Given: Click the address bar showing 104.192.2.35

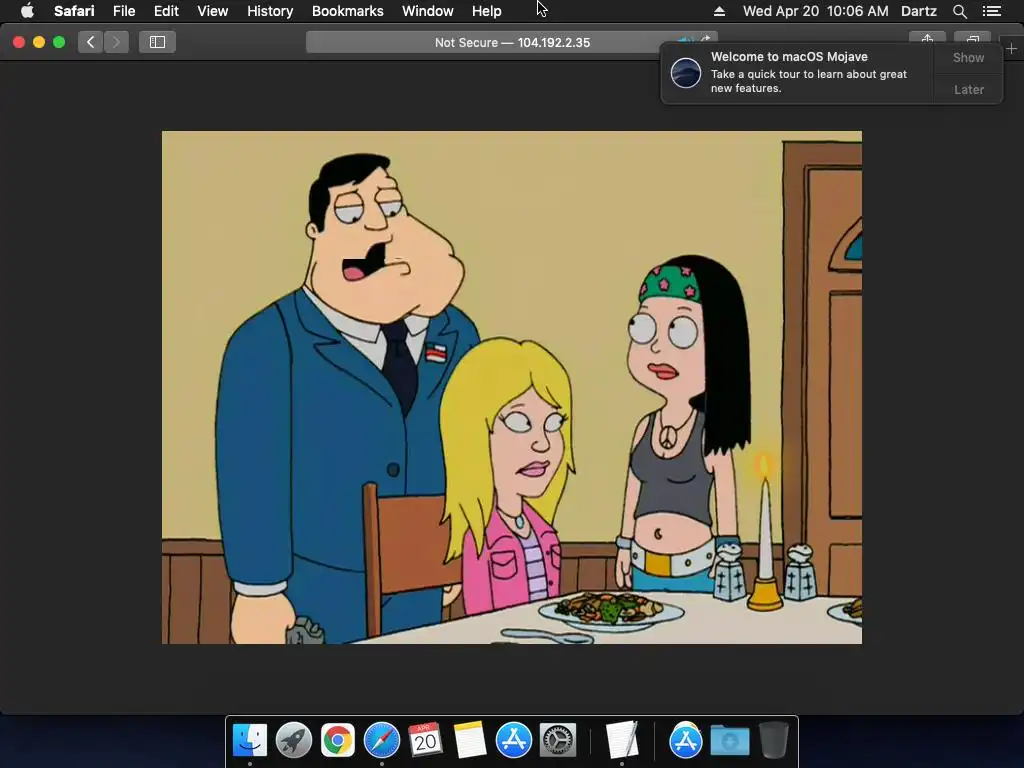Looking at the screenshot, I should pyautogui.click(x=511, y=42).
